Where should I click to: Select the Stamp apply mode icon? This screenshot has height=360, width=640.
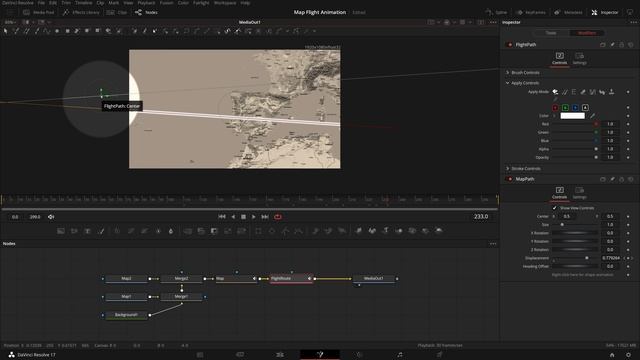click(x=611, y=92)
